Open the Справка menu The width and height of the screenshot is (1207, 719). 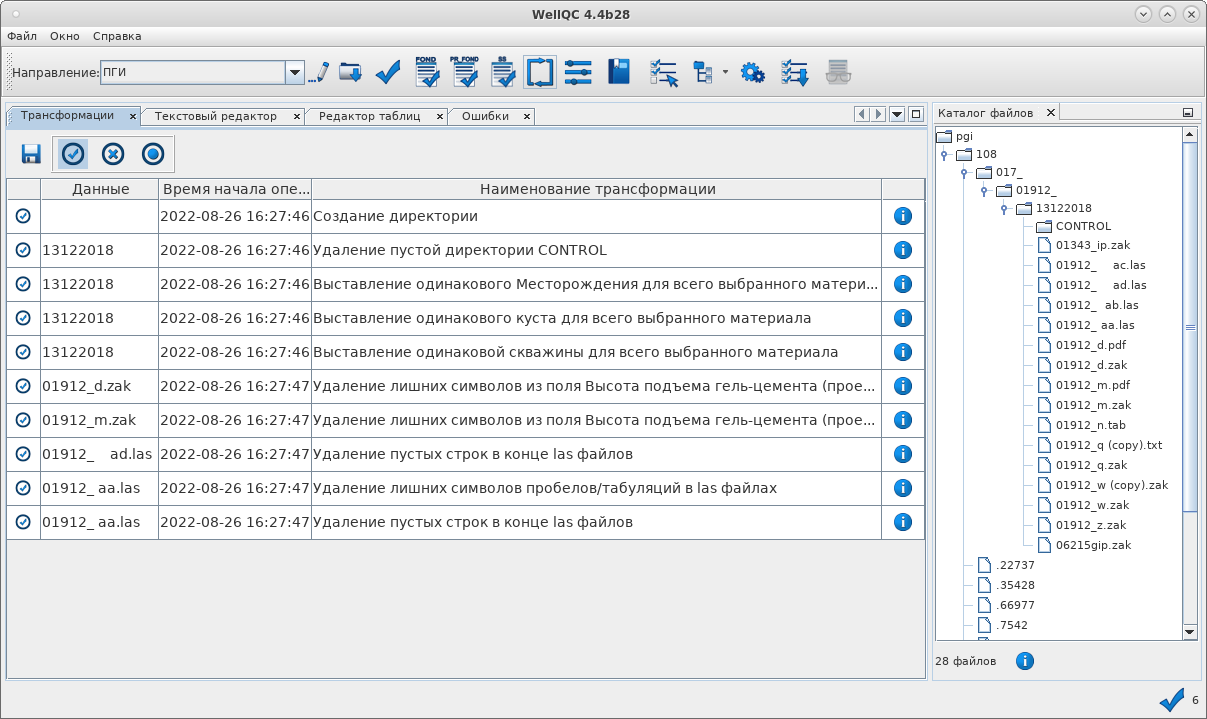click(117, 36)
